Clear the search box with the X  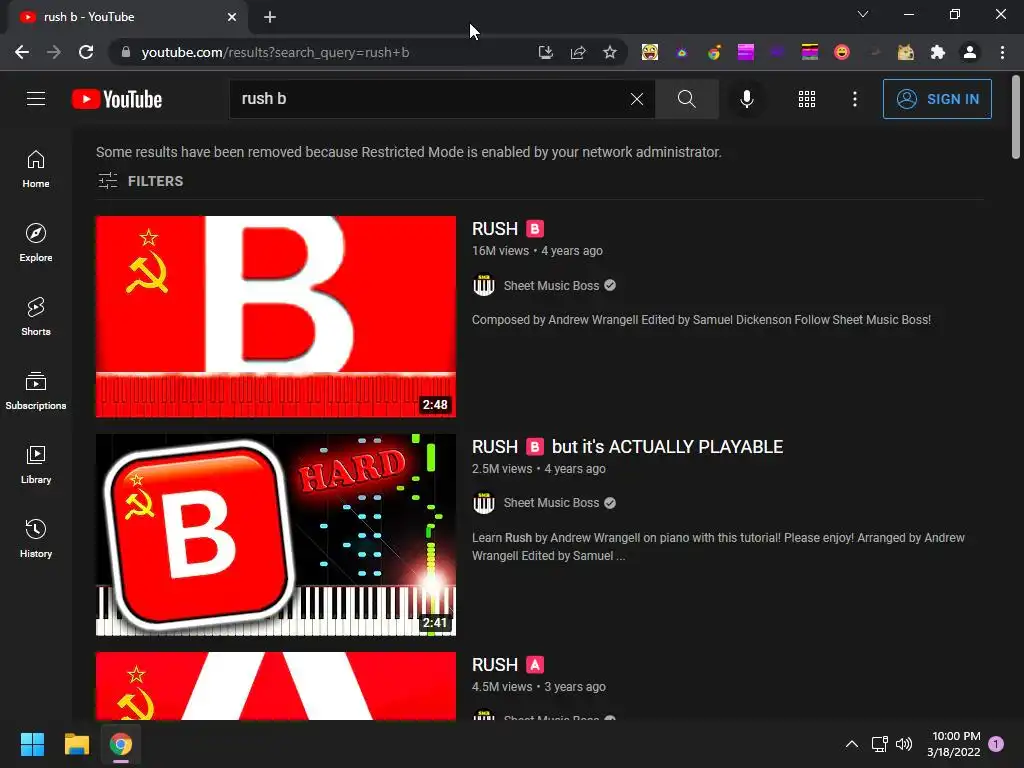637,99
